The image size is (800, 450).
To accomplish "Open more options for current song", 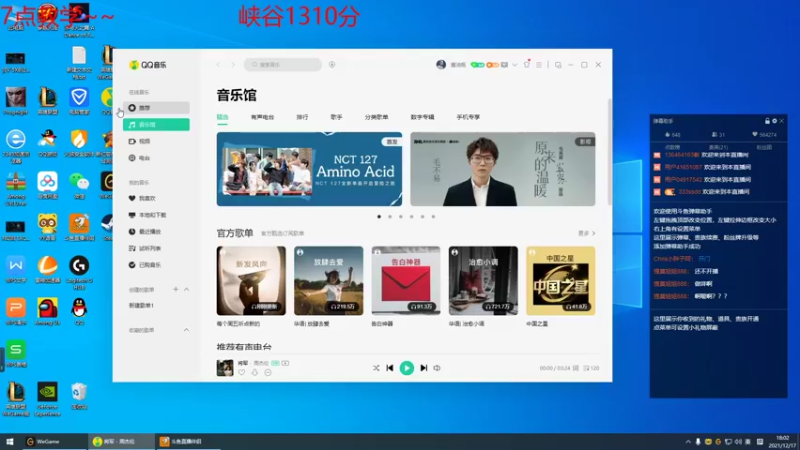I will pos(268,372).
